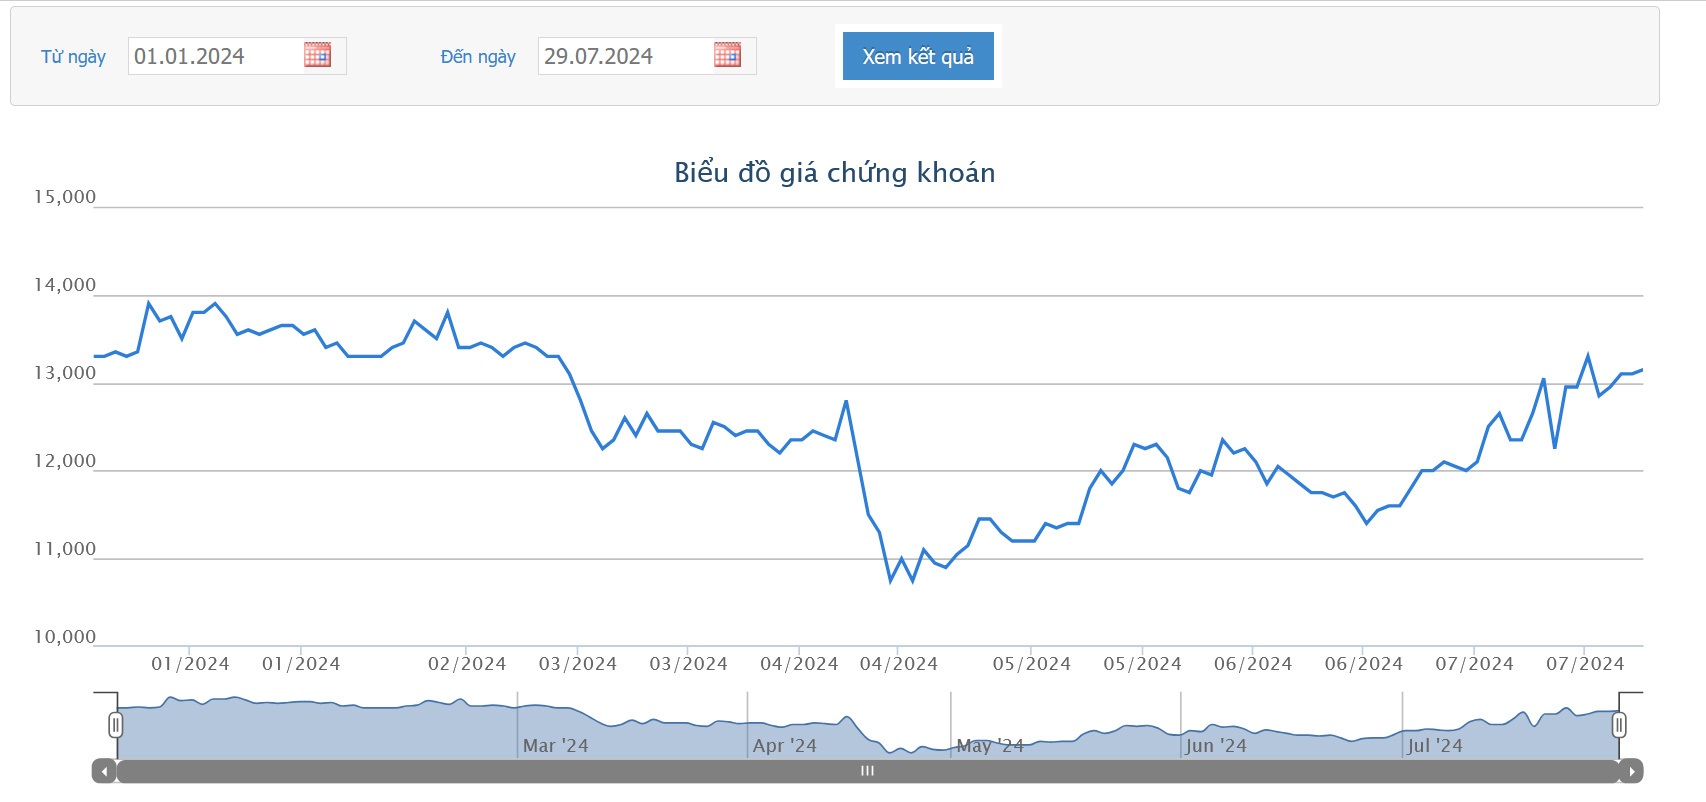1706x802 pixels.
Task: Open the calendar picker for Đến ngày
Action: pyautogui.click(x=727, y=55)
